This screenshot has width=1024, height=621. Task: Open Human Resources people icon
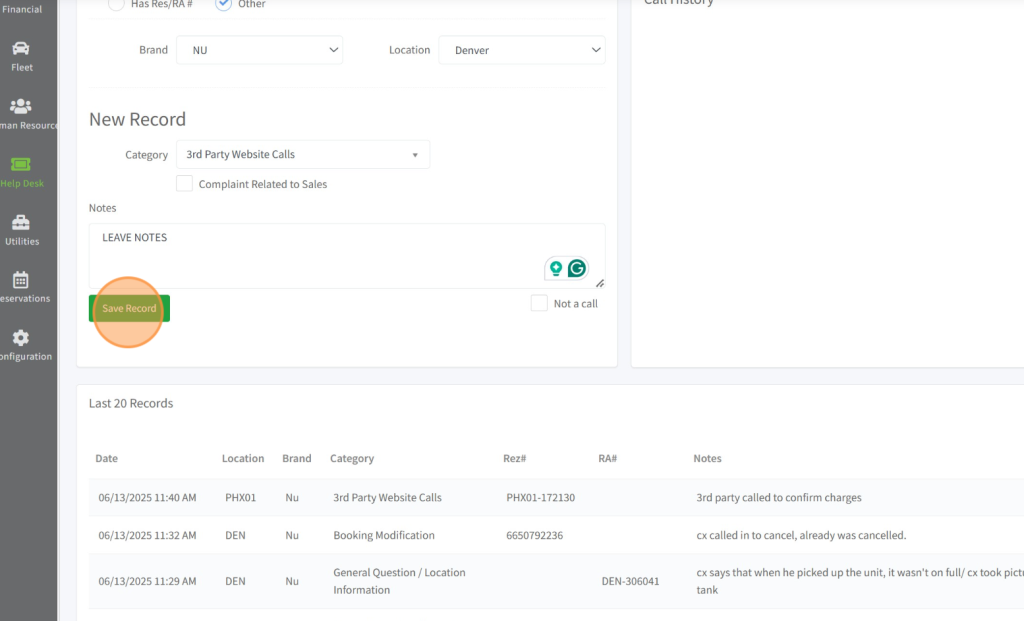[x=21, y=107]
